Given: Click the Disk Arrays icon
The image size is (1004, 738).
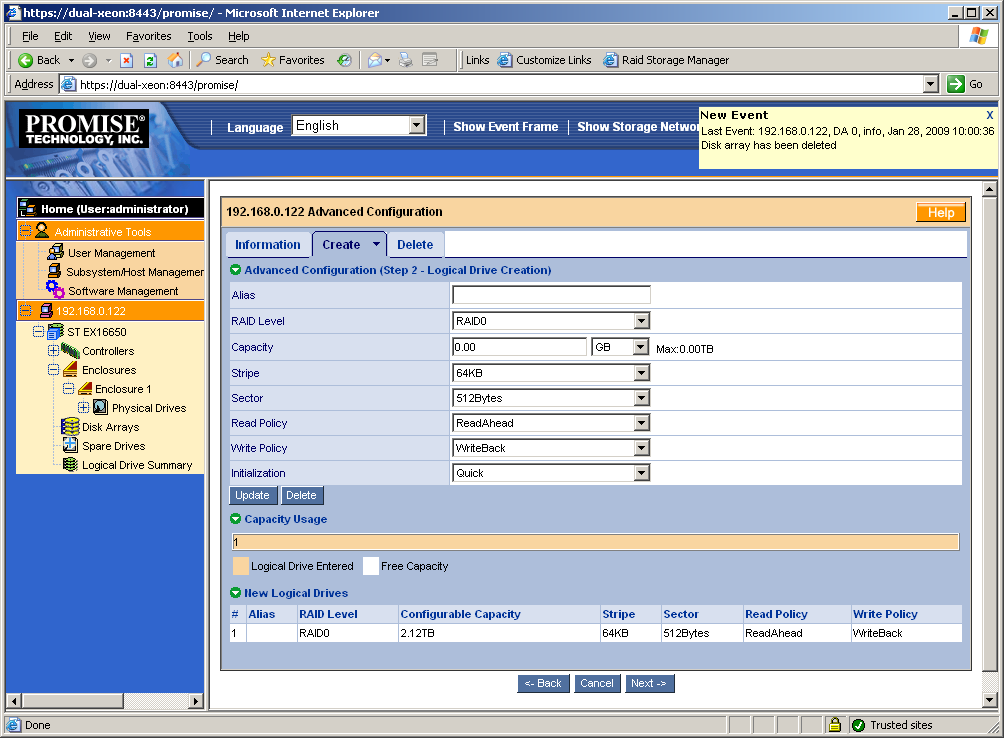Looking at the screenshot, I should (x=70, y=426).
